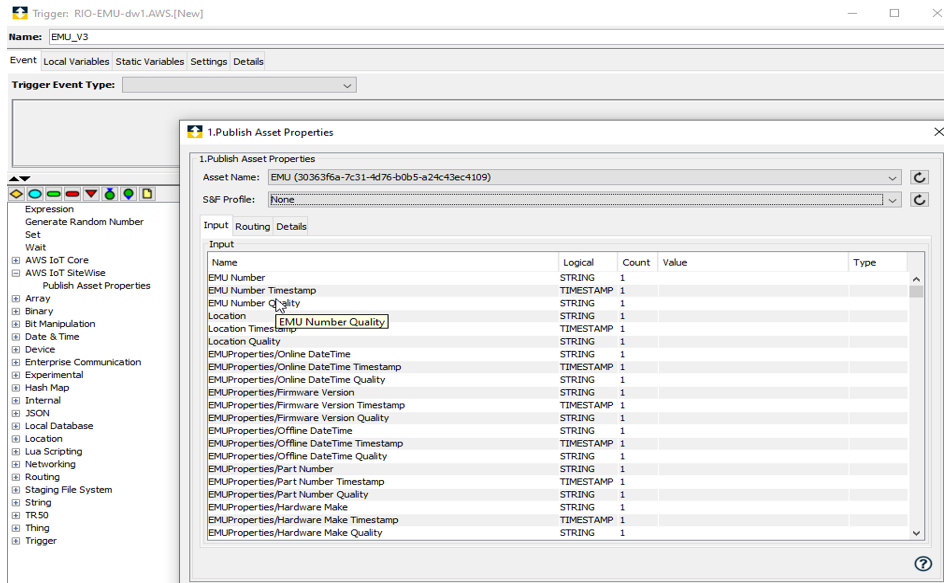Image resolution: width=944 pixels, height=583 pixels.
Task: Switch to the Static Variables tab
Action: tap(150, 61)
